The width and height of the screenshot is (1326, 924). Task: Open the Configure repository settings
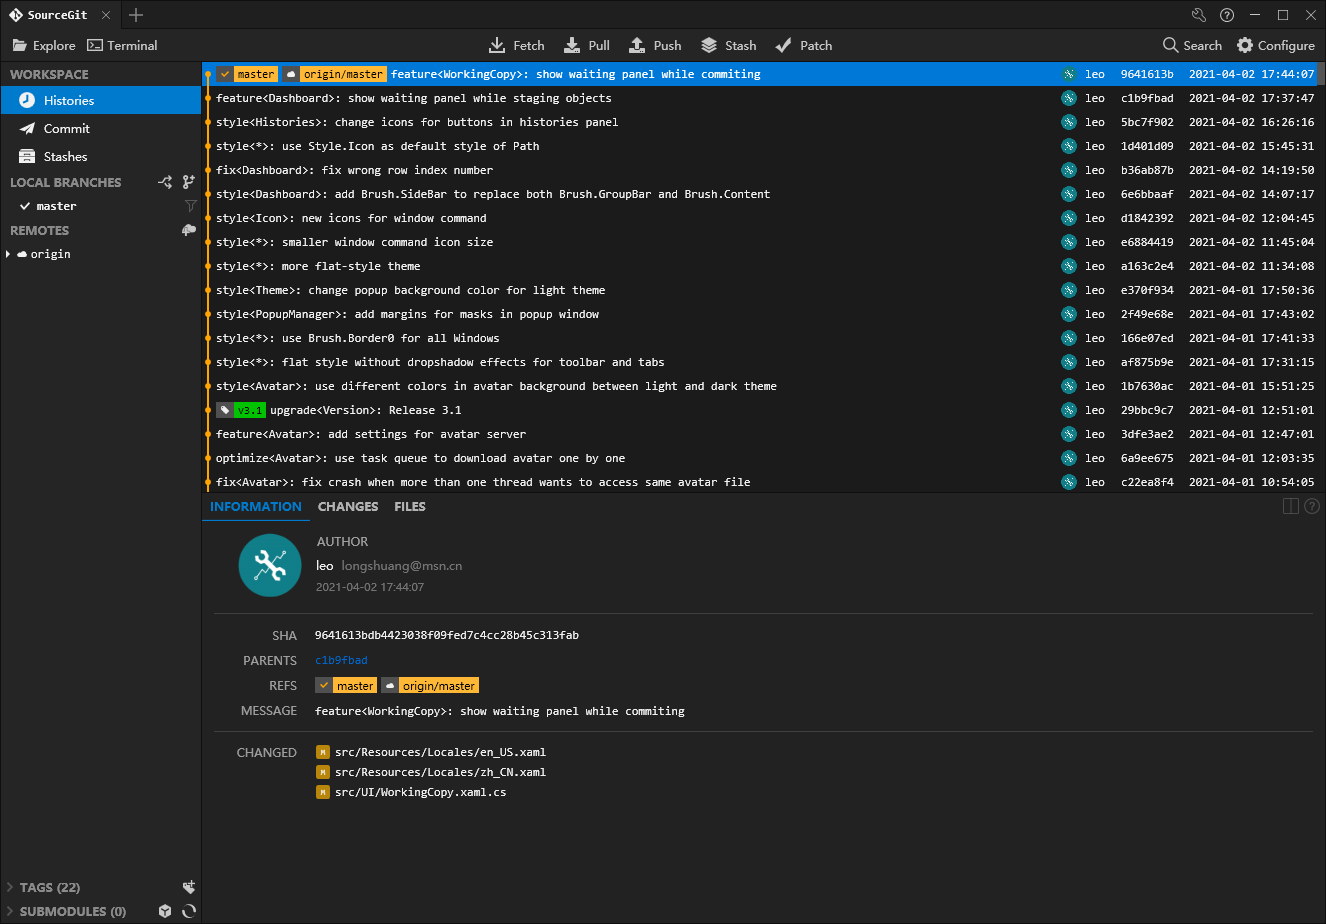click(1276, 45)
